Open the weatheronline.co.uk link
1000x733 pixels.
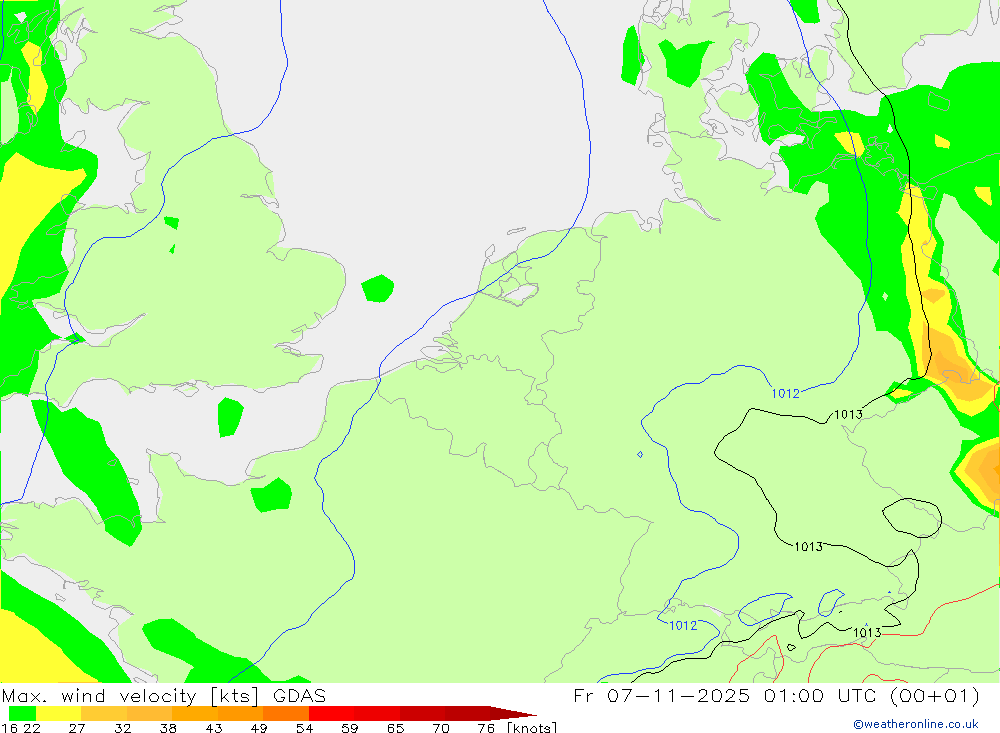pos(916,724)
